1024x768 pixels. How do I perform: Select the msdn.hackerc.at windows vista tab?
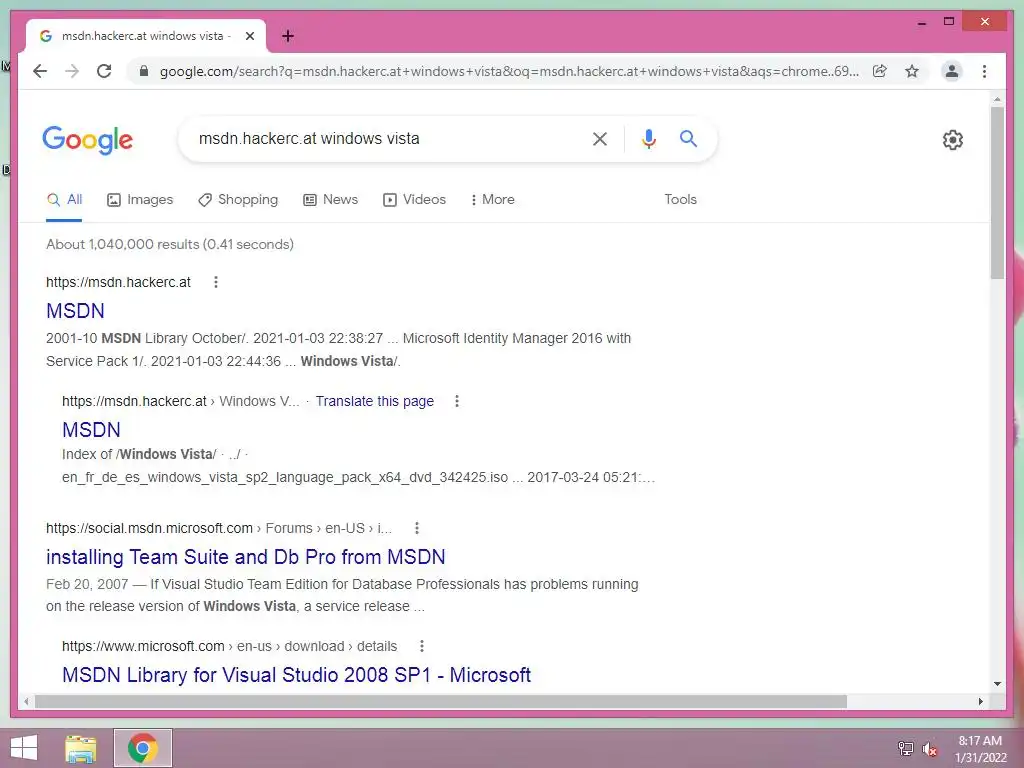click(x=146, y=36)
